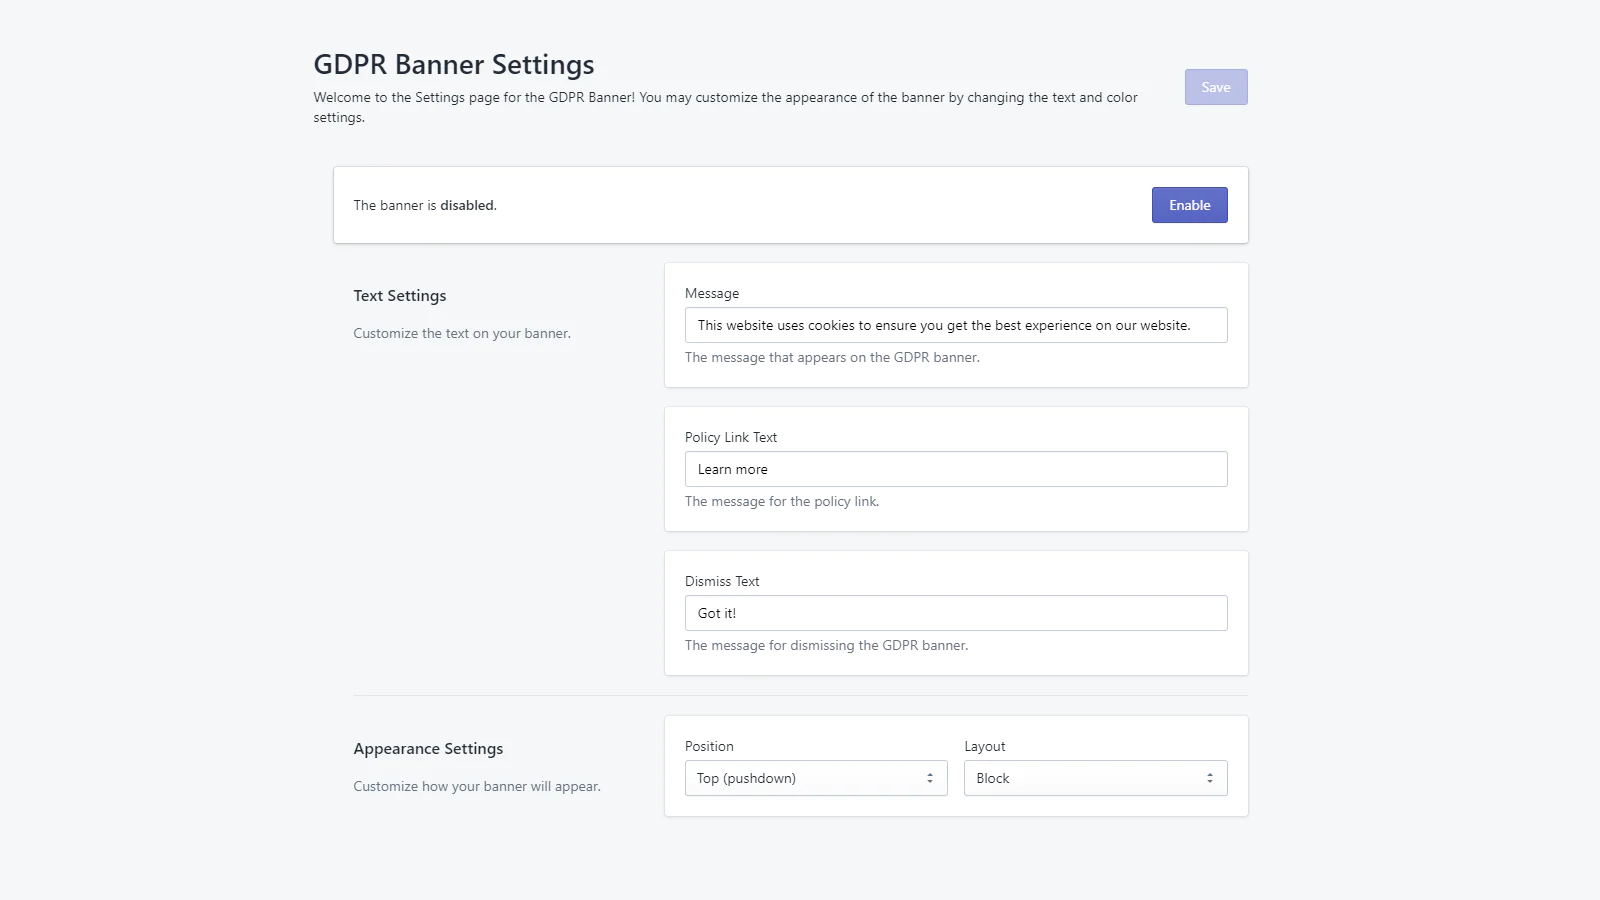
Task: Click the Appearance Settings section heading
Action: coord(428,749)
